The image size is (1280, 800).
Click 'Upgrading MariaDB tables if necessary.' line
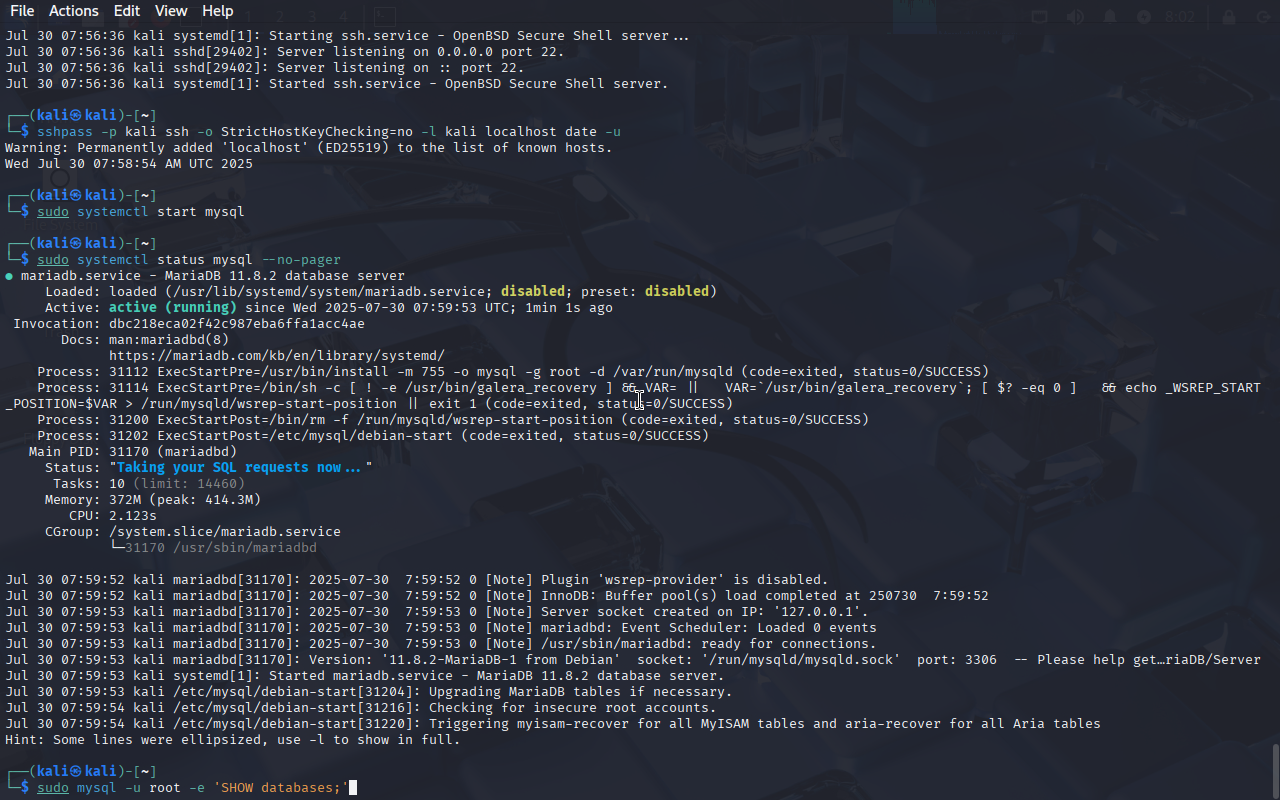pos(369,692)
